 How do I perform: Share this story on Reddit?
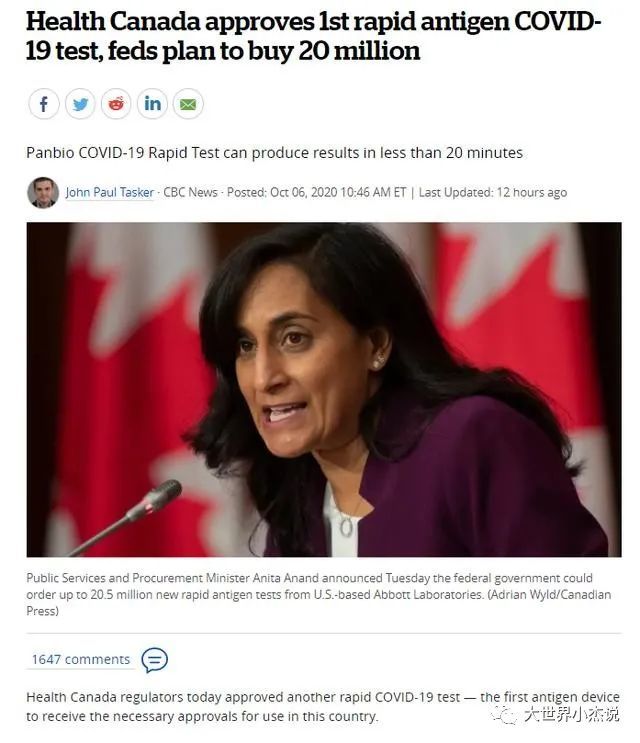pos(116,104)
